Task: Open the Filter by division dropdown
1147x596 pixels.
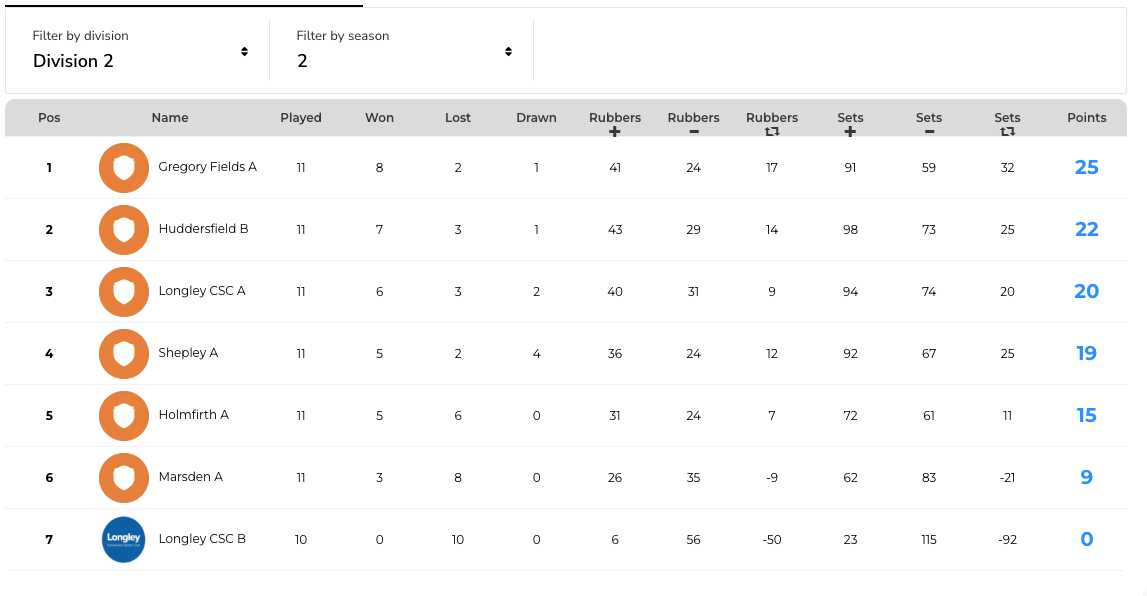Action: pos(140,50)
